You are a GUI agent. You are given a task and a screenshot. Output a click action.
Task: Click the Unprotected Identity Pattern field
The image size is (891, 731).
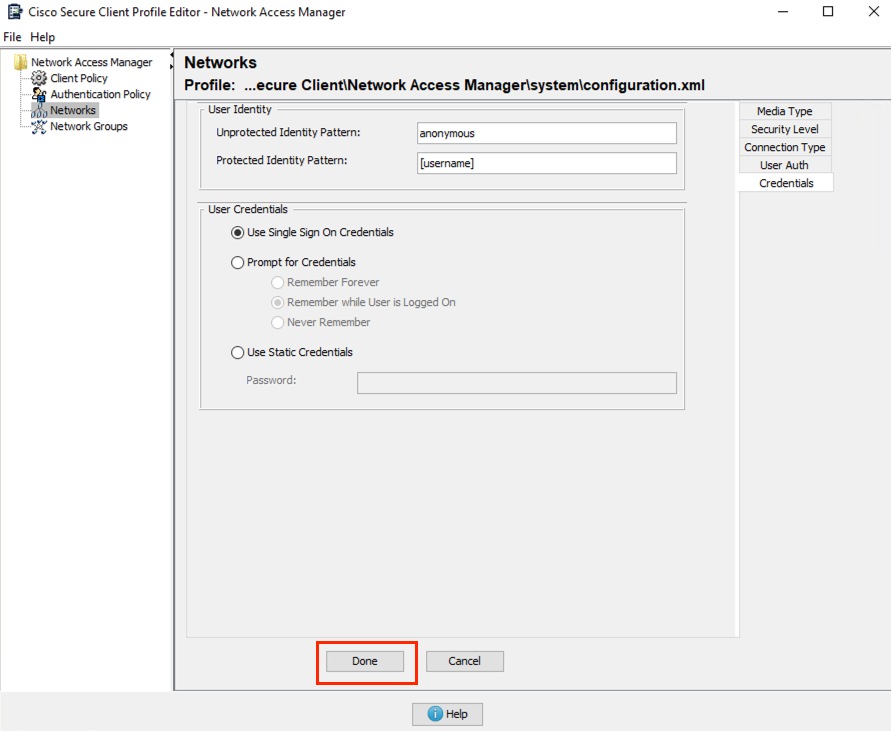[x=545, y=133]
